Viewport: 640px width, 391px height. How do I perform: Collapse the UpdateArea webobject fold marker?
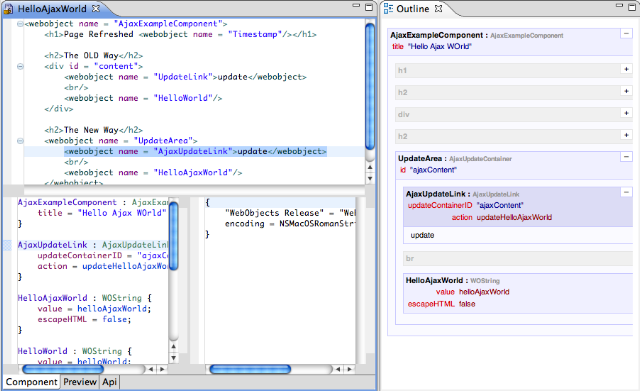click(x=20, y=141)
